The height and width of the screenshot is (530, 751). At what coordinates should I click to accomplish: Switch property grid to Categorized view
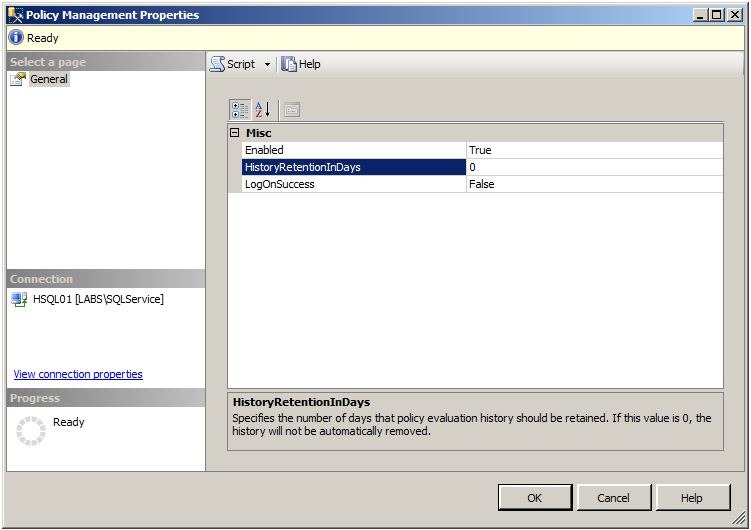[239, 110]
